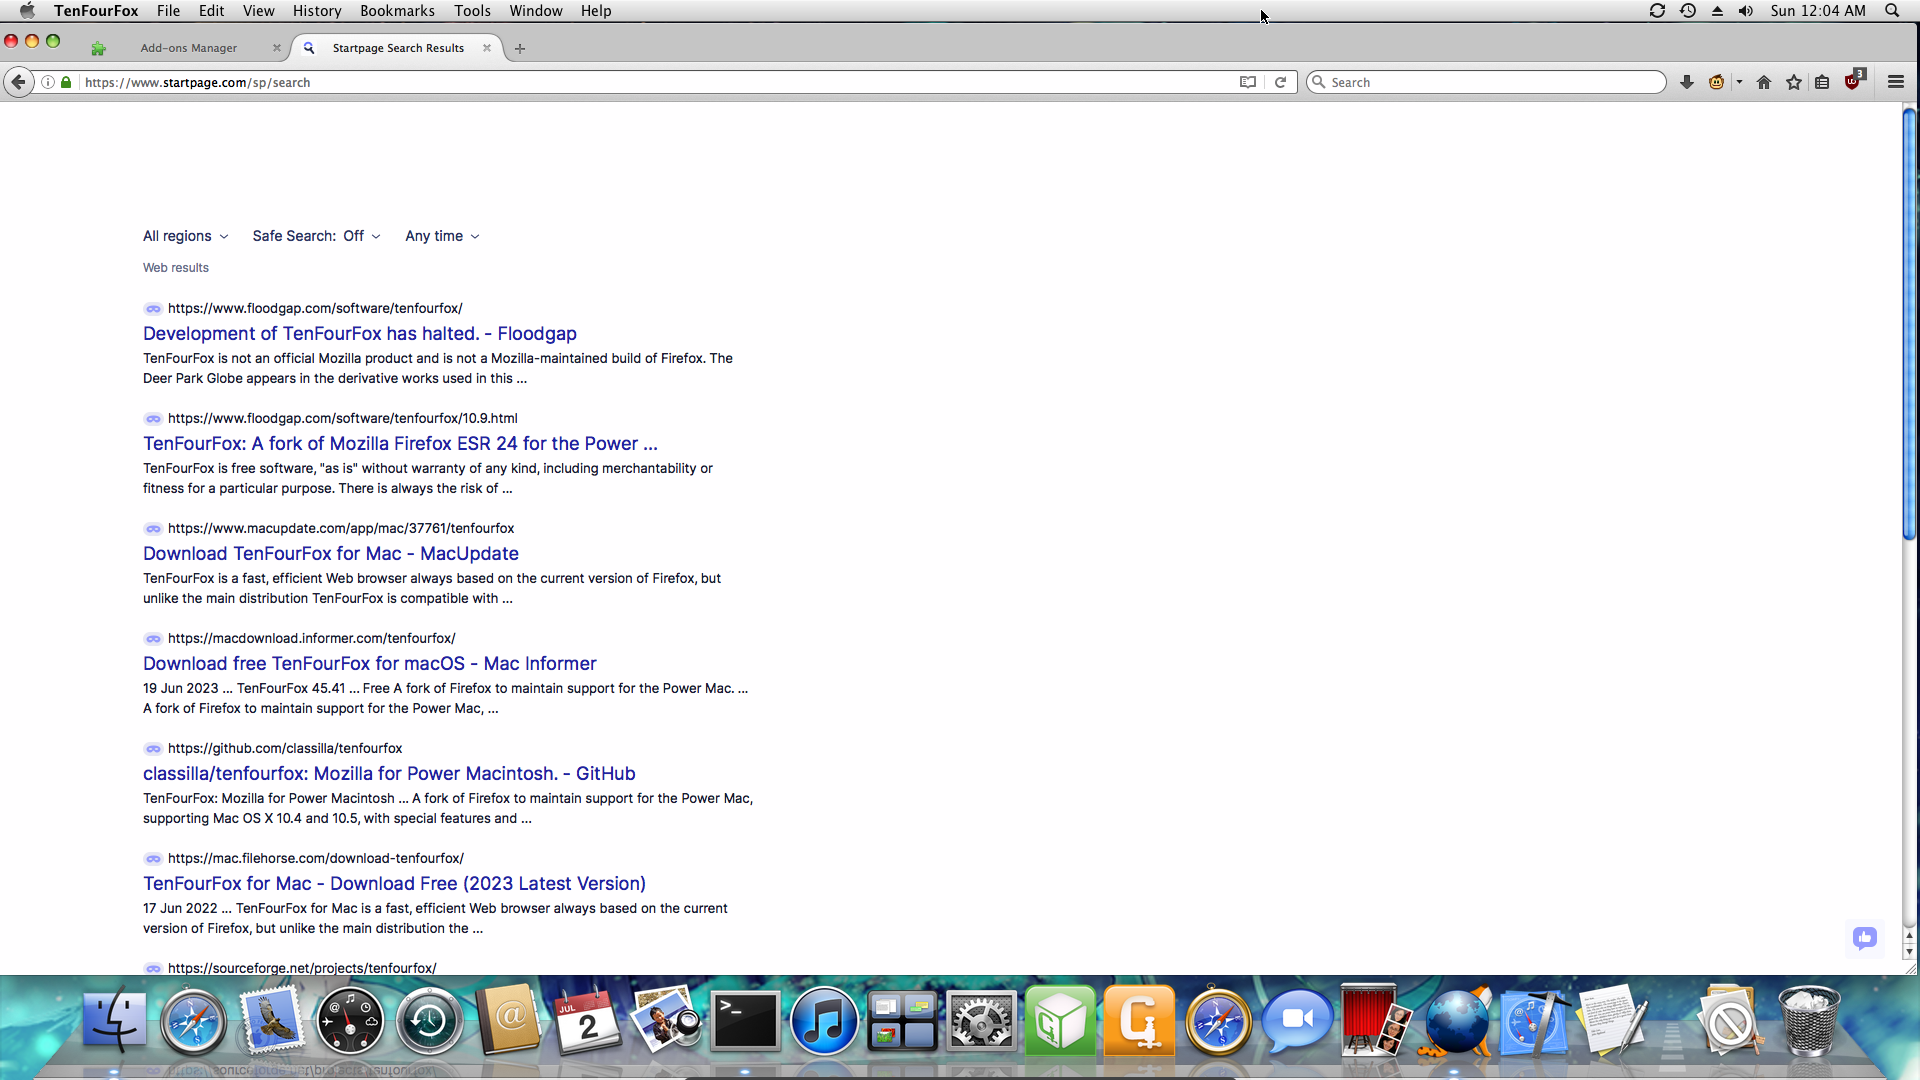The image size is (1920, 1080).
Task: Open Dashboard from the Dock
Action: point(350,1021)
